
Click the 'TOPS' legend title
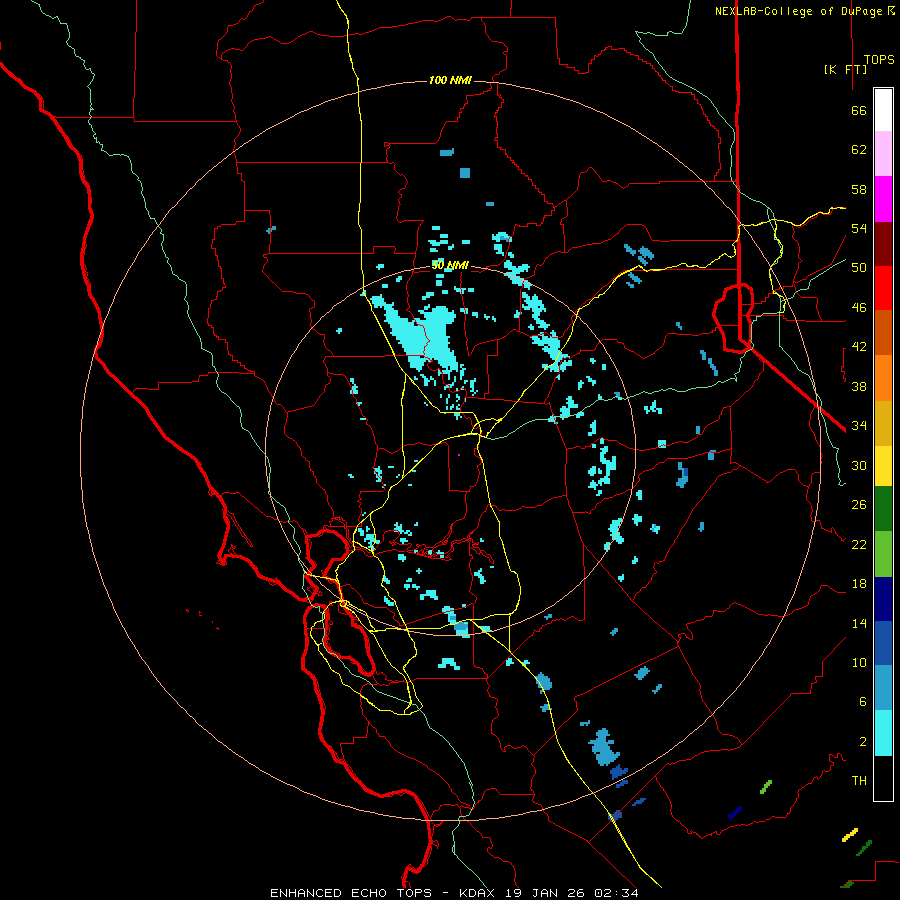tap(879, 60)
